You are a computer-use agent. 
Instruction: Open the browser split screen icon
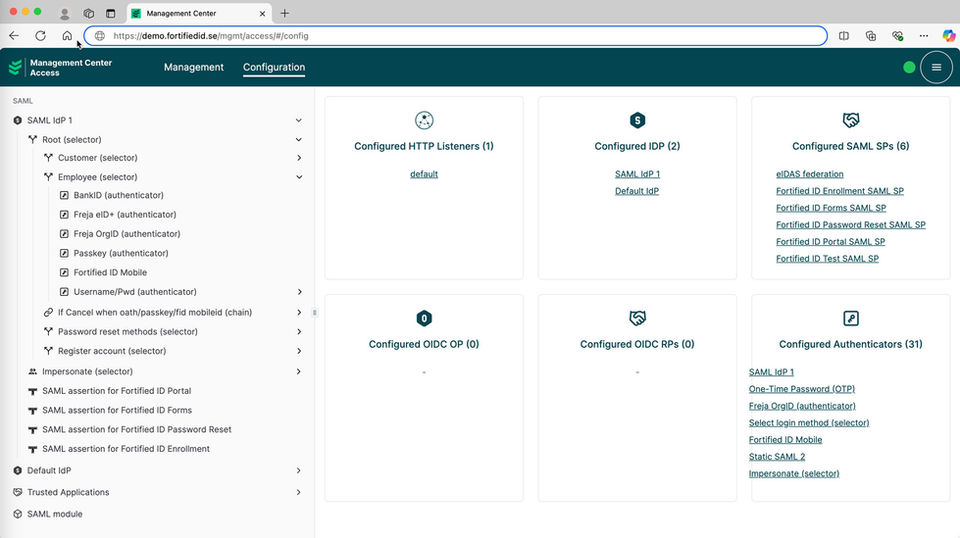pos(844,35)
